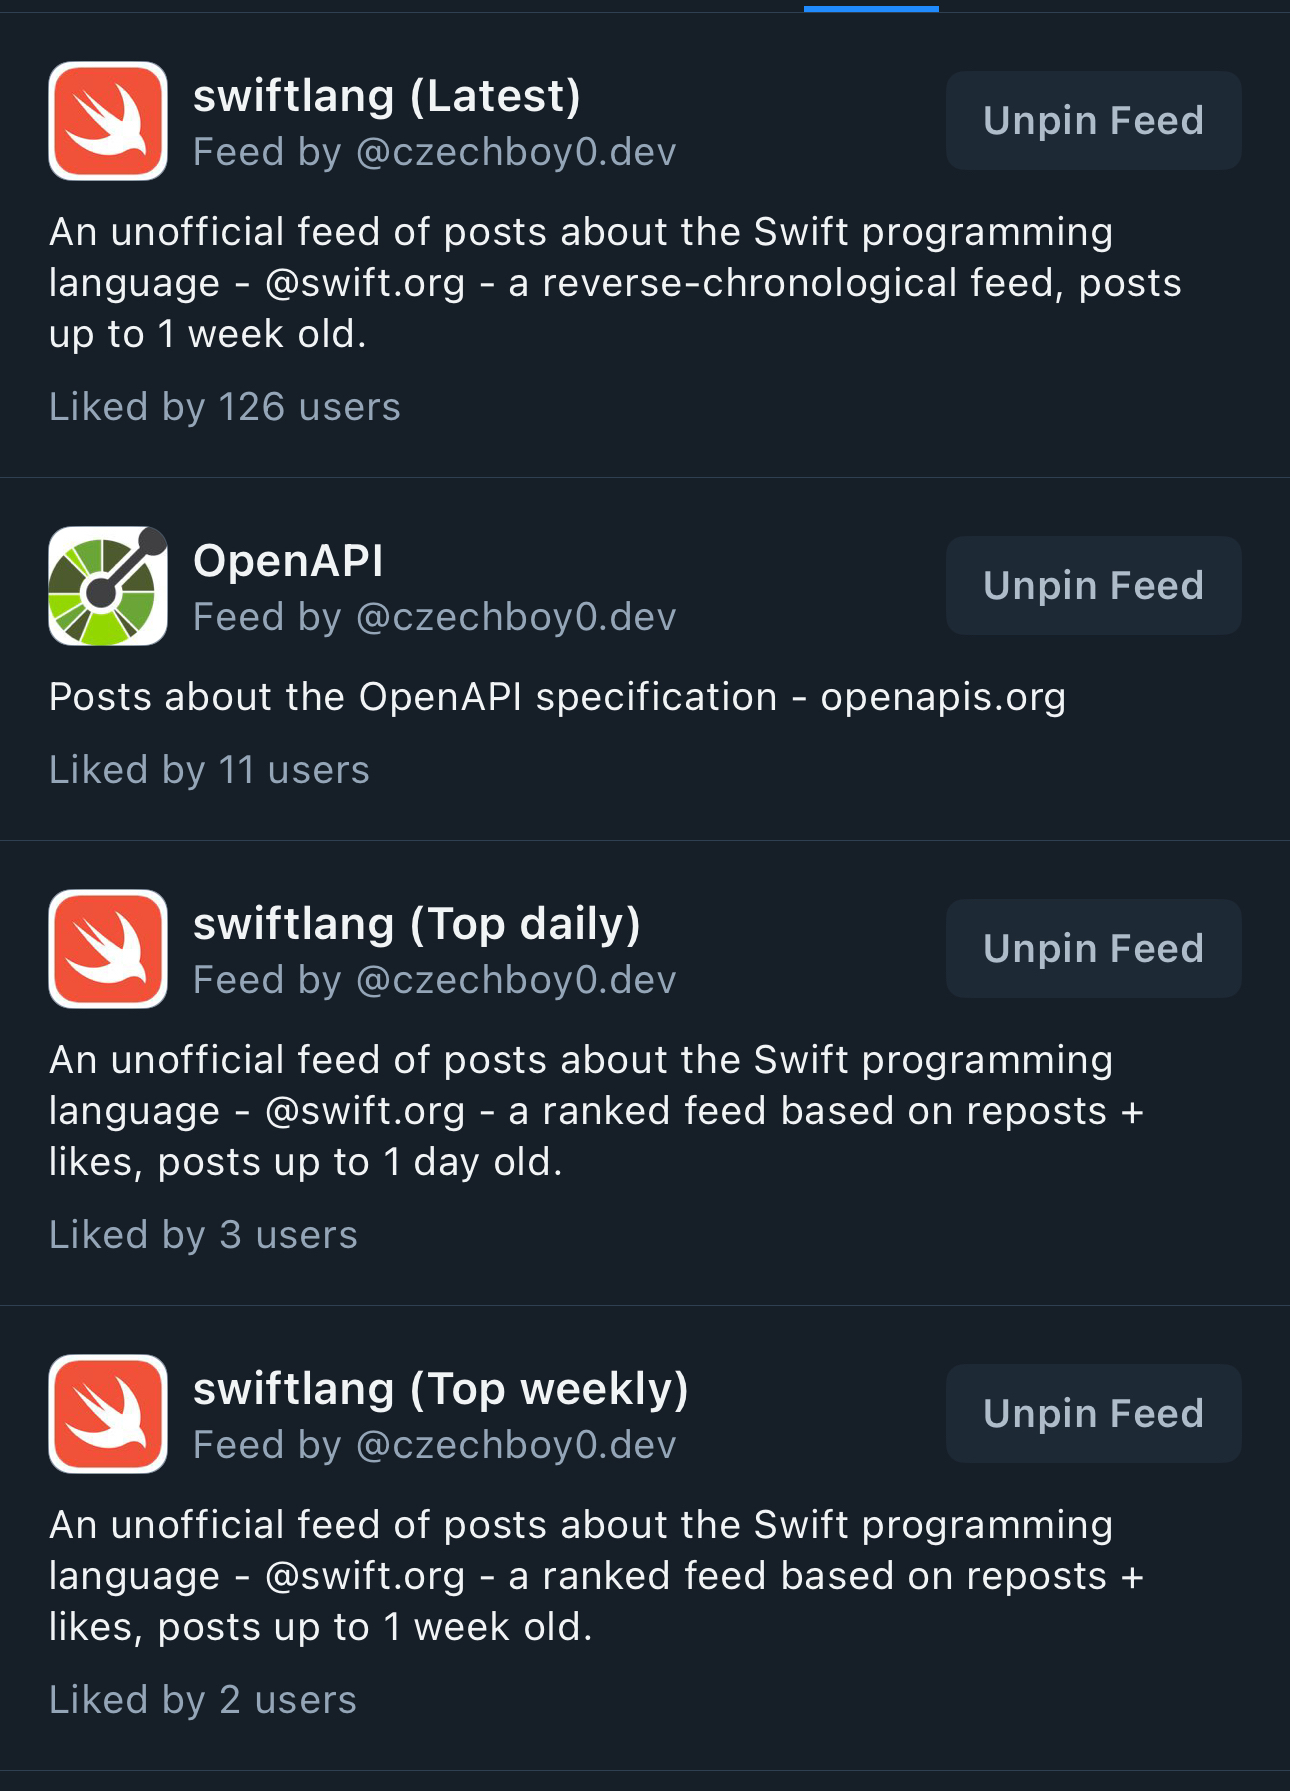Open the swiftlang (Top daily) title
Screen dimensions: 1290x1791
tap(416, 925)
